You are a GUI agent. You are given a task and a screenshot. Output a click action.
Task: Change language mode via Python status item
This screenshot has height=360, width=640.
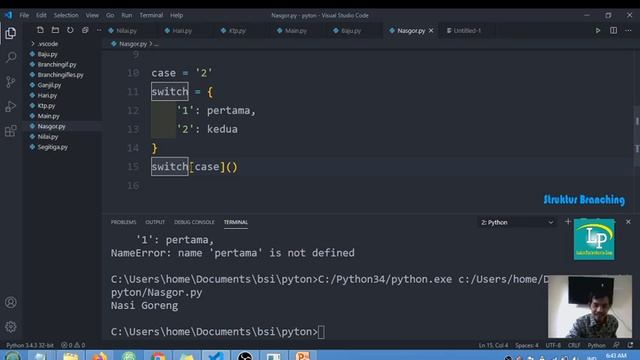coord(596,345)
